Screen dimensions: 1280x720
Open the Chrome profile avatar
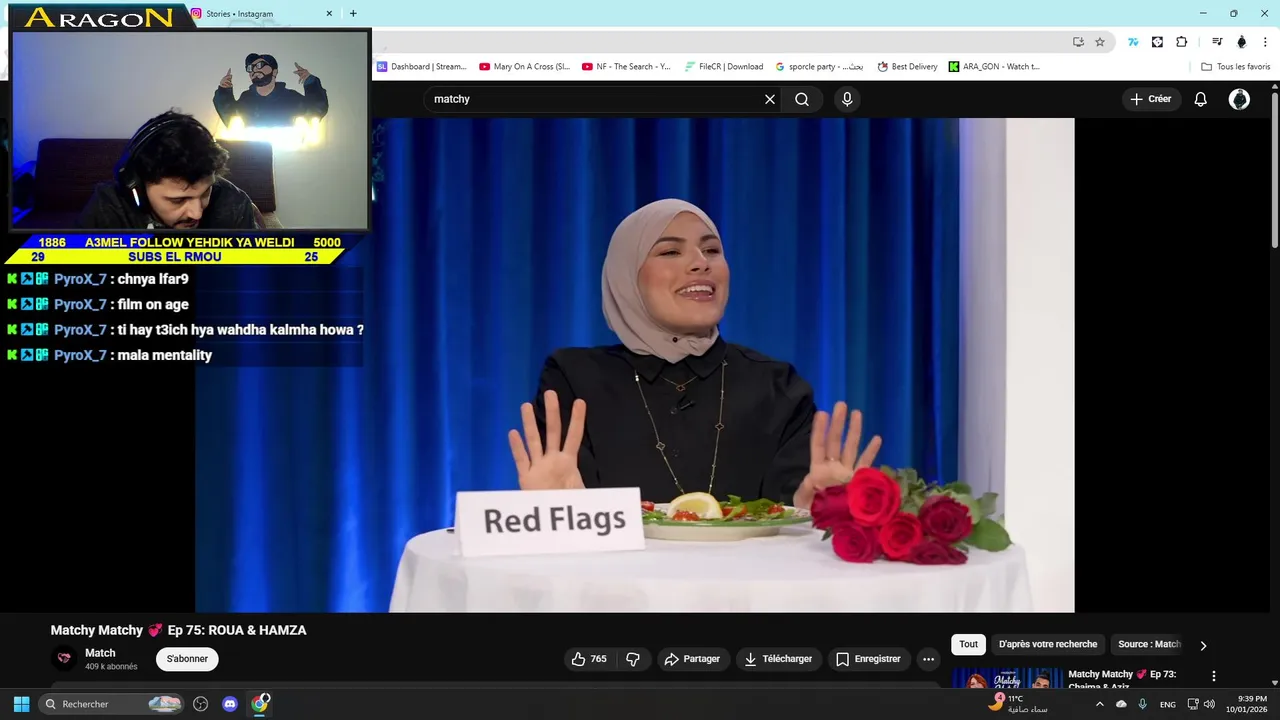click(x=1241, y=42)
